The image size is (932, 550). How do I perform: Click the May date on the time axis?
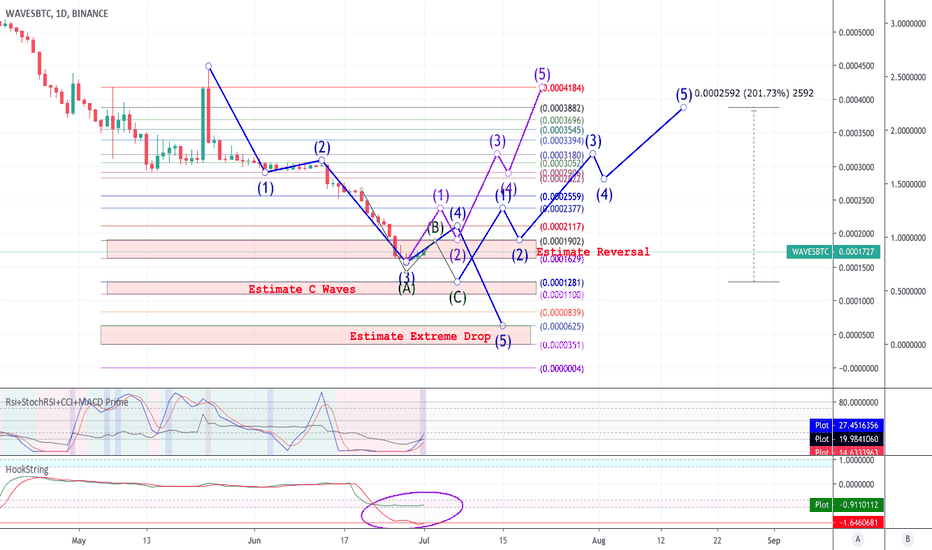(x=78, y=540)
